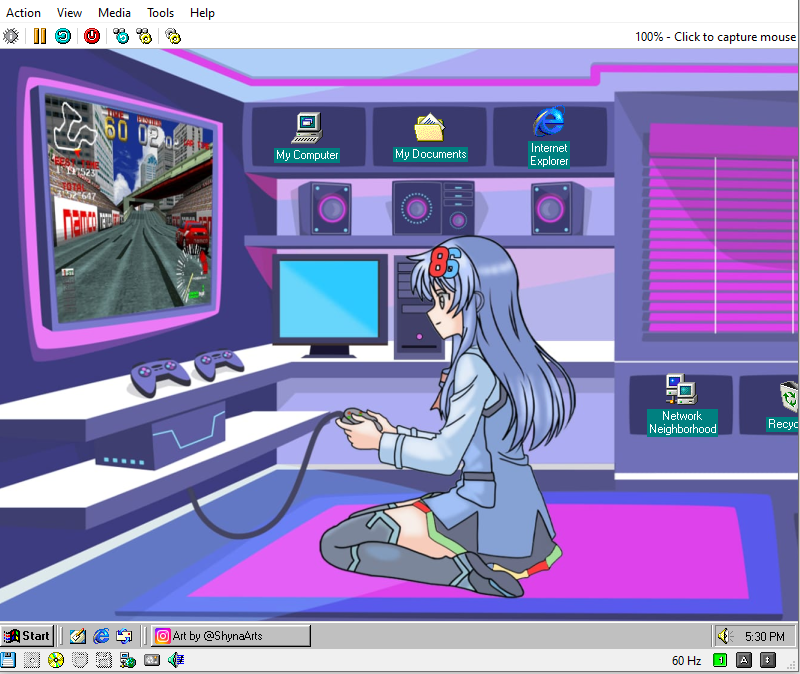Click the CD-ROM disc status icon
Viewport: 800px width, 674px height.
pos(56,660)
